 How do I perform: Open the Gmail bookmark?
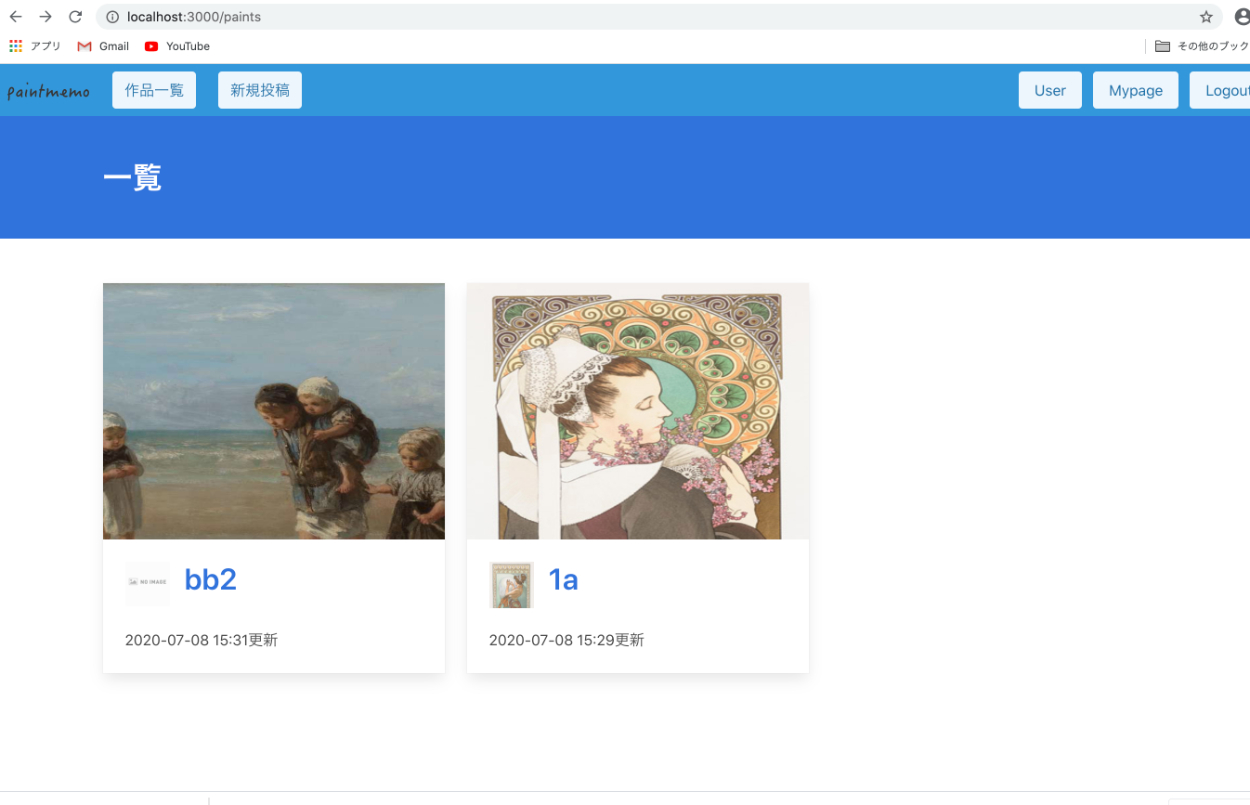103,46
